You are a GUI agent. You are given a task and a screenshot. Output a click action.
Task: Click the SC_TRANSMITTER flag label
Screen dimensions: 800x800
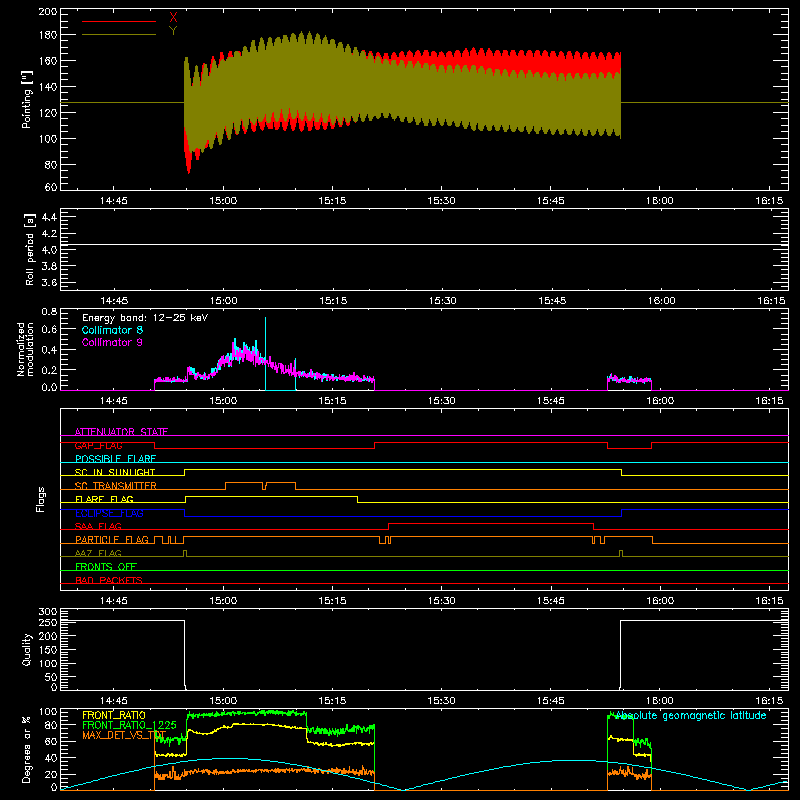point(116,486)
